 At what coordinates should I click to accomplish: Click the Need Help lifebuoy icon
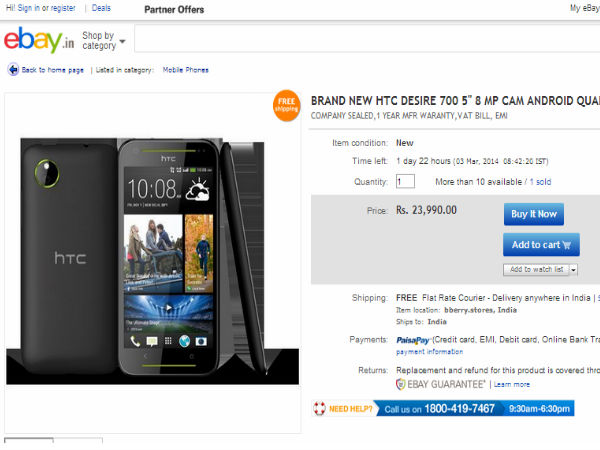pyautogui.click(x=320, y=409)
